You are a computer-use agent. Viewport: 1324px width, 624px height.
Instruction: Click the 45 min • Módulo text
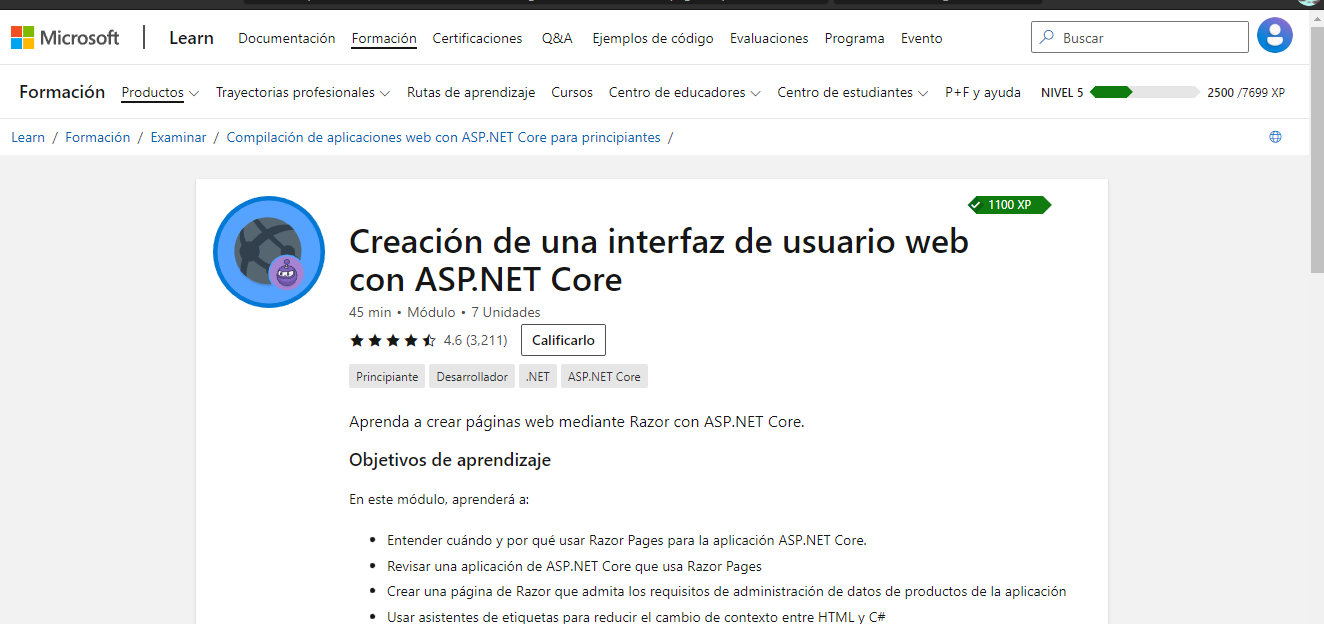click(402, 312)
